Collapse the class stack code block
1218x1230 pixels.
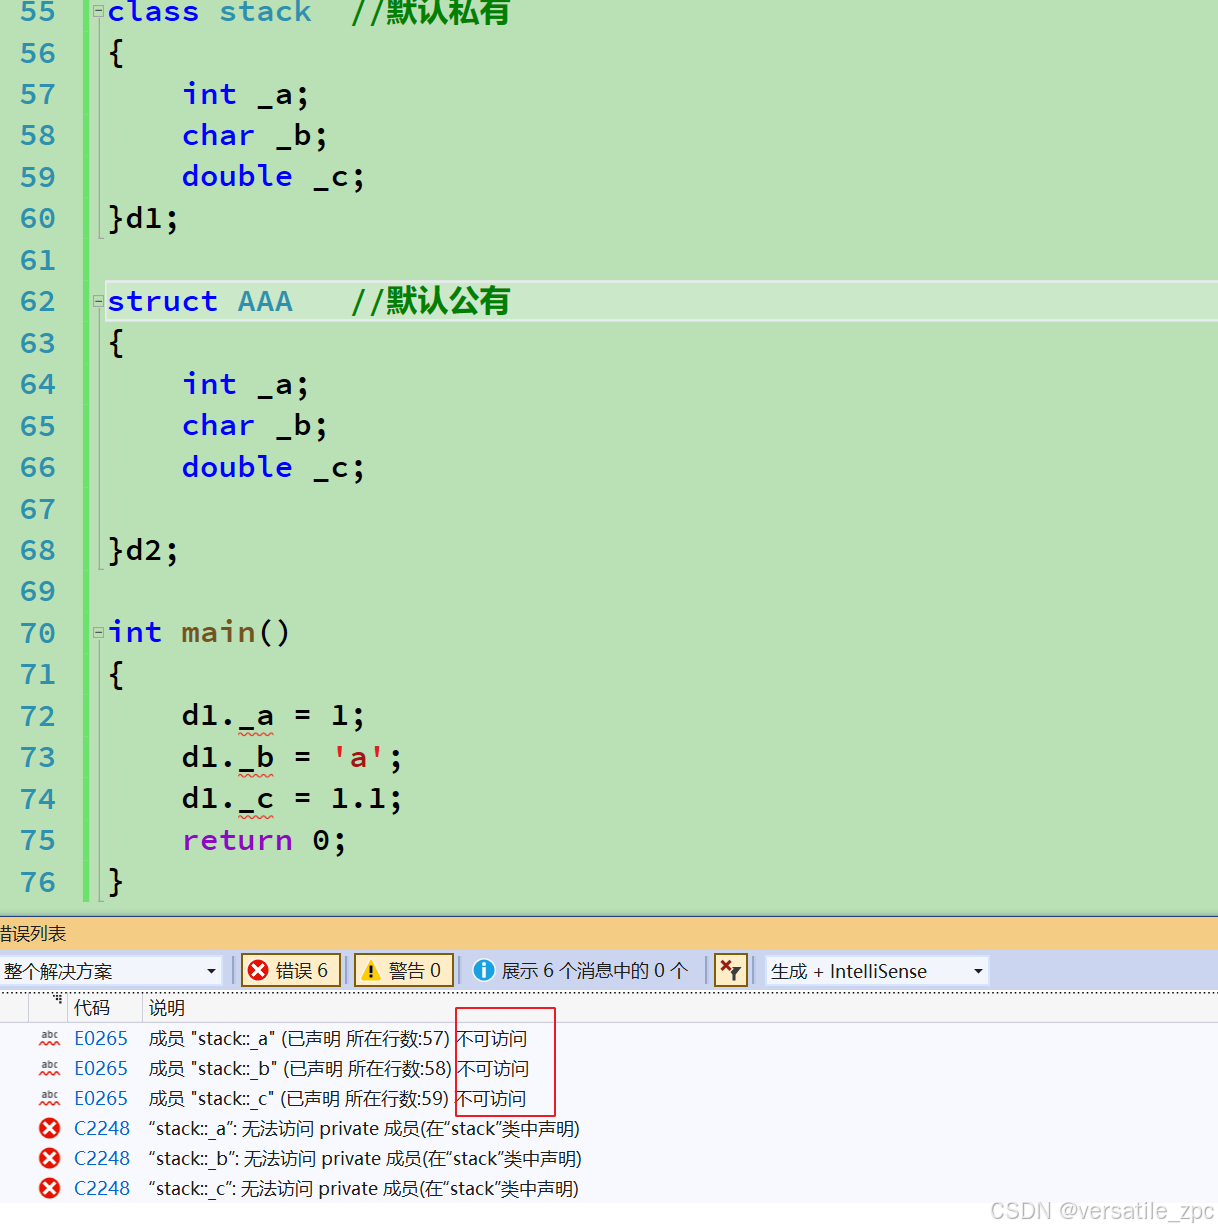(x=98, y=11)
